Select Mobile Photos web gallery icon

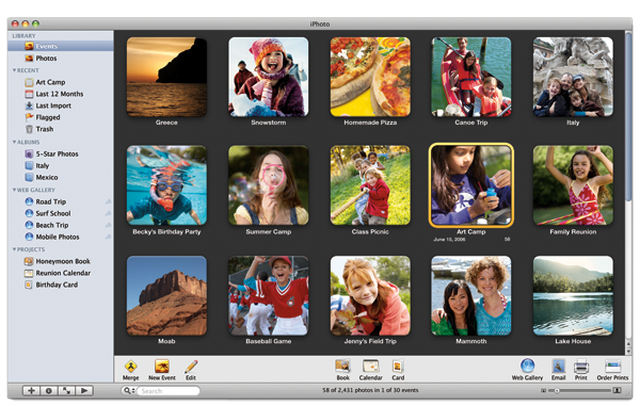(x=29, y=237)
